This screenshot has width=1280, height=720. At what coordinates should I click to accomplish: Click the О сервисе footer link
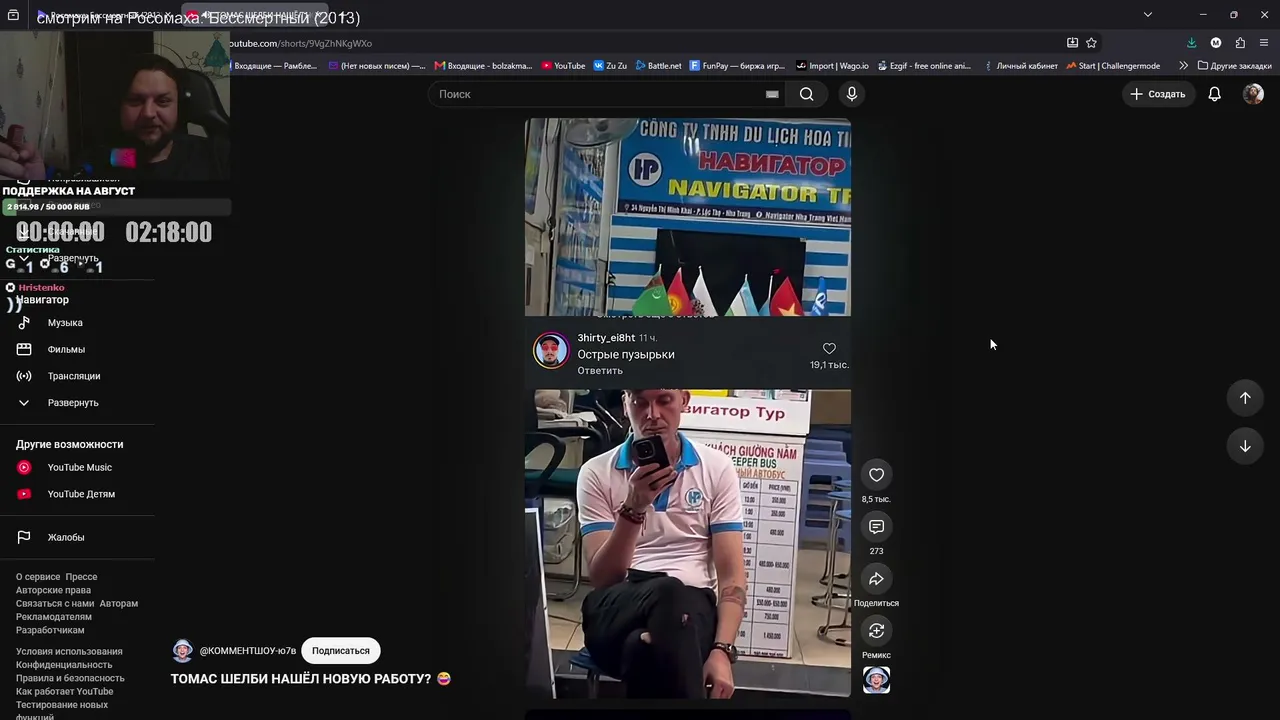38,577
